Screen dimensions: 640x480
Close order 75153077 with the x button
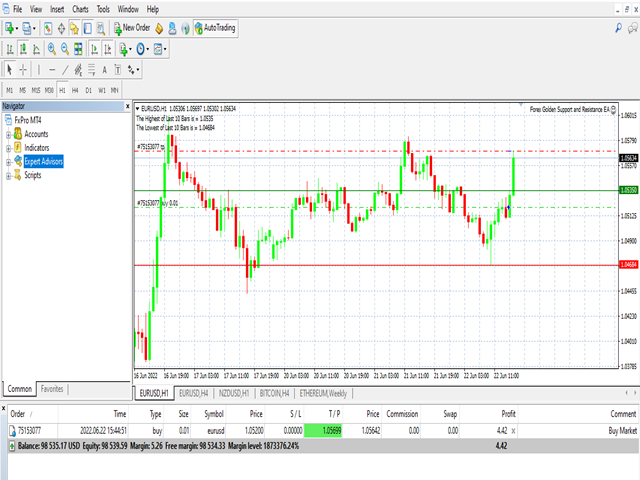point(513,431)
